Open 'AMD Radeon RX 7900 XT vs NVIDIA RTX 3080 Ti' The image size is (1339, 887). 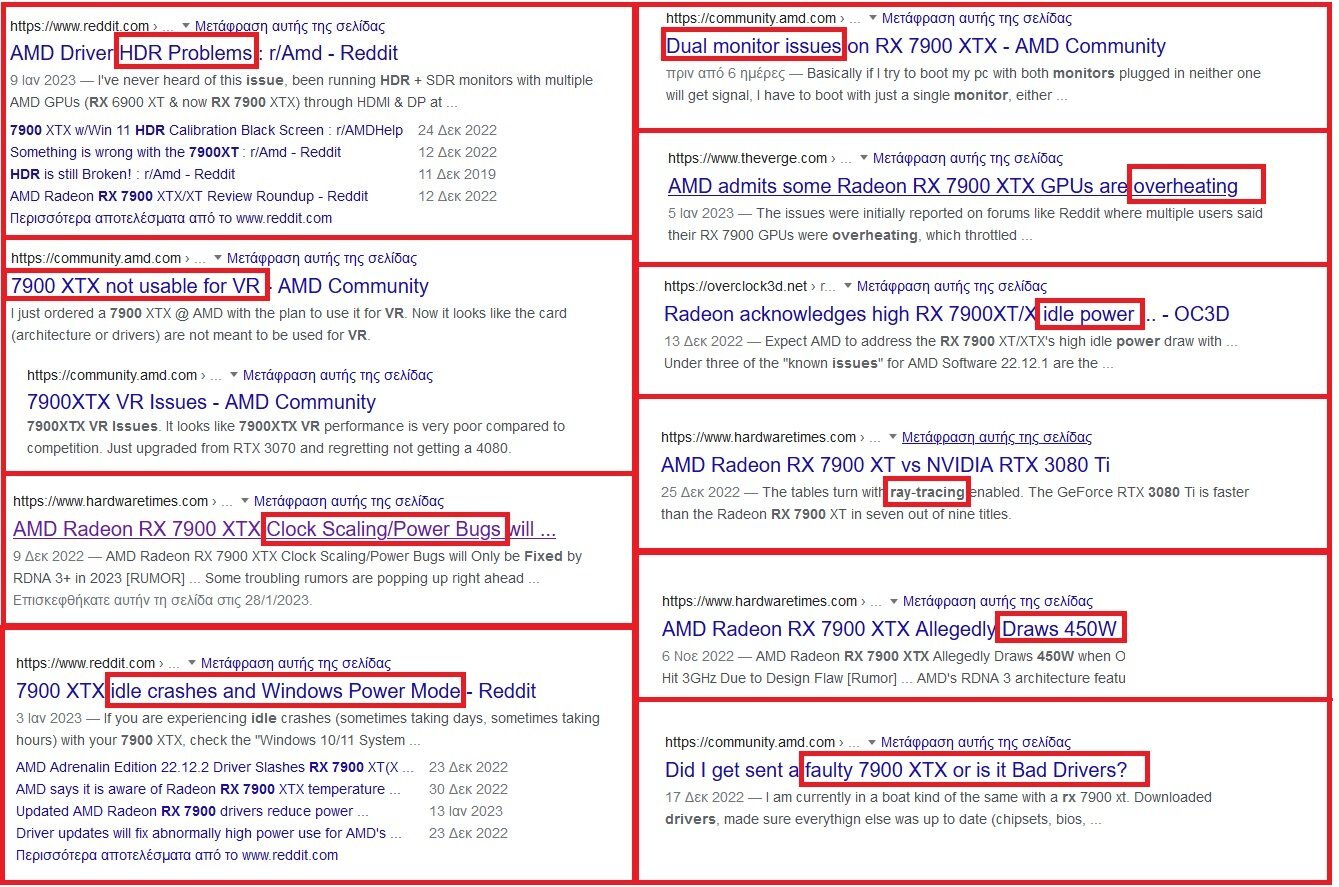click(x=886, y=465)
